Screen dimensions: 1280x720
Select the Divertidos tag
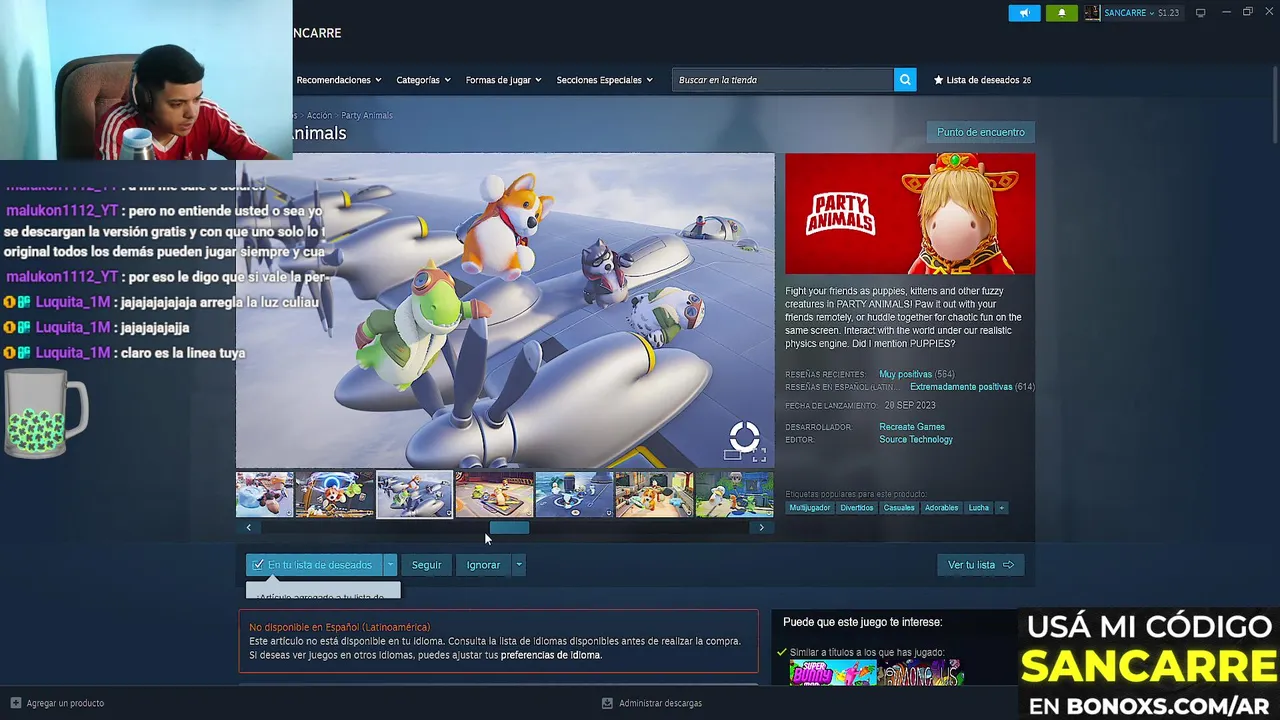857,508
